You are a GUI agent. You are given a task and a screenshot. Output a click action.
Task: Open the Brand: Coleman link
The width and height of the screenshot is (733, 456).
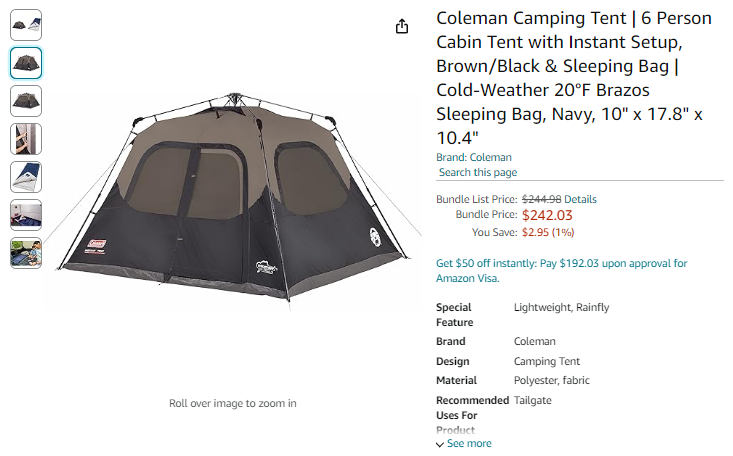[474, 157]
